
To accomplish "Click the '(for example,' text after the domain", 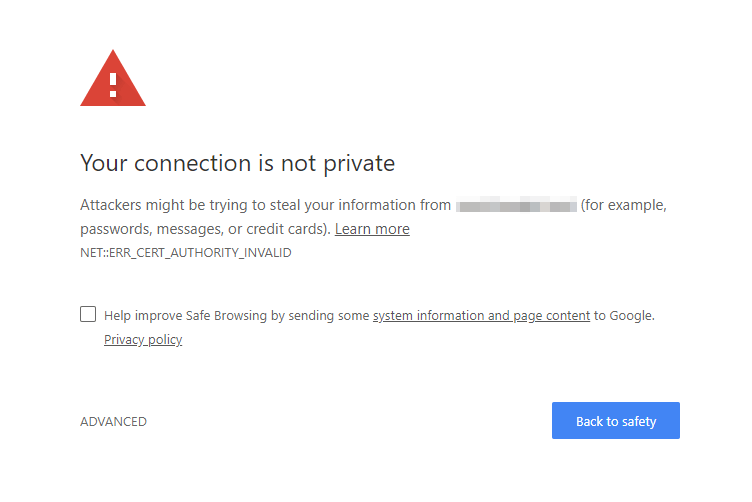I will [x=623, y=205].
